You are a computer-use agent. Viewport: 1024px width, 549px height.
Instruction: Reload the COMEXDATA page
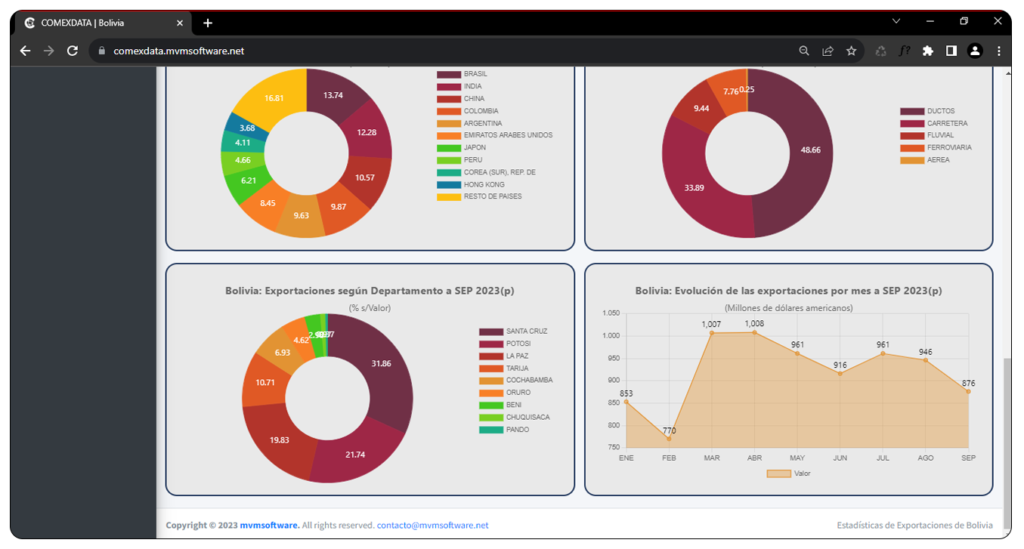point(72,51)
